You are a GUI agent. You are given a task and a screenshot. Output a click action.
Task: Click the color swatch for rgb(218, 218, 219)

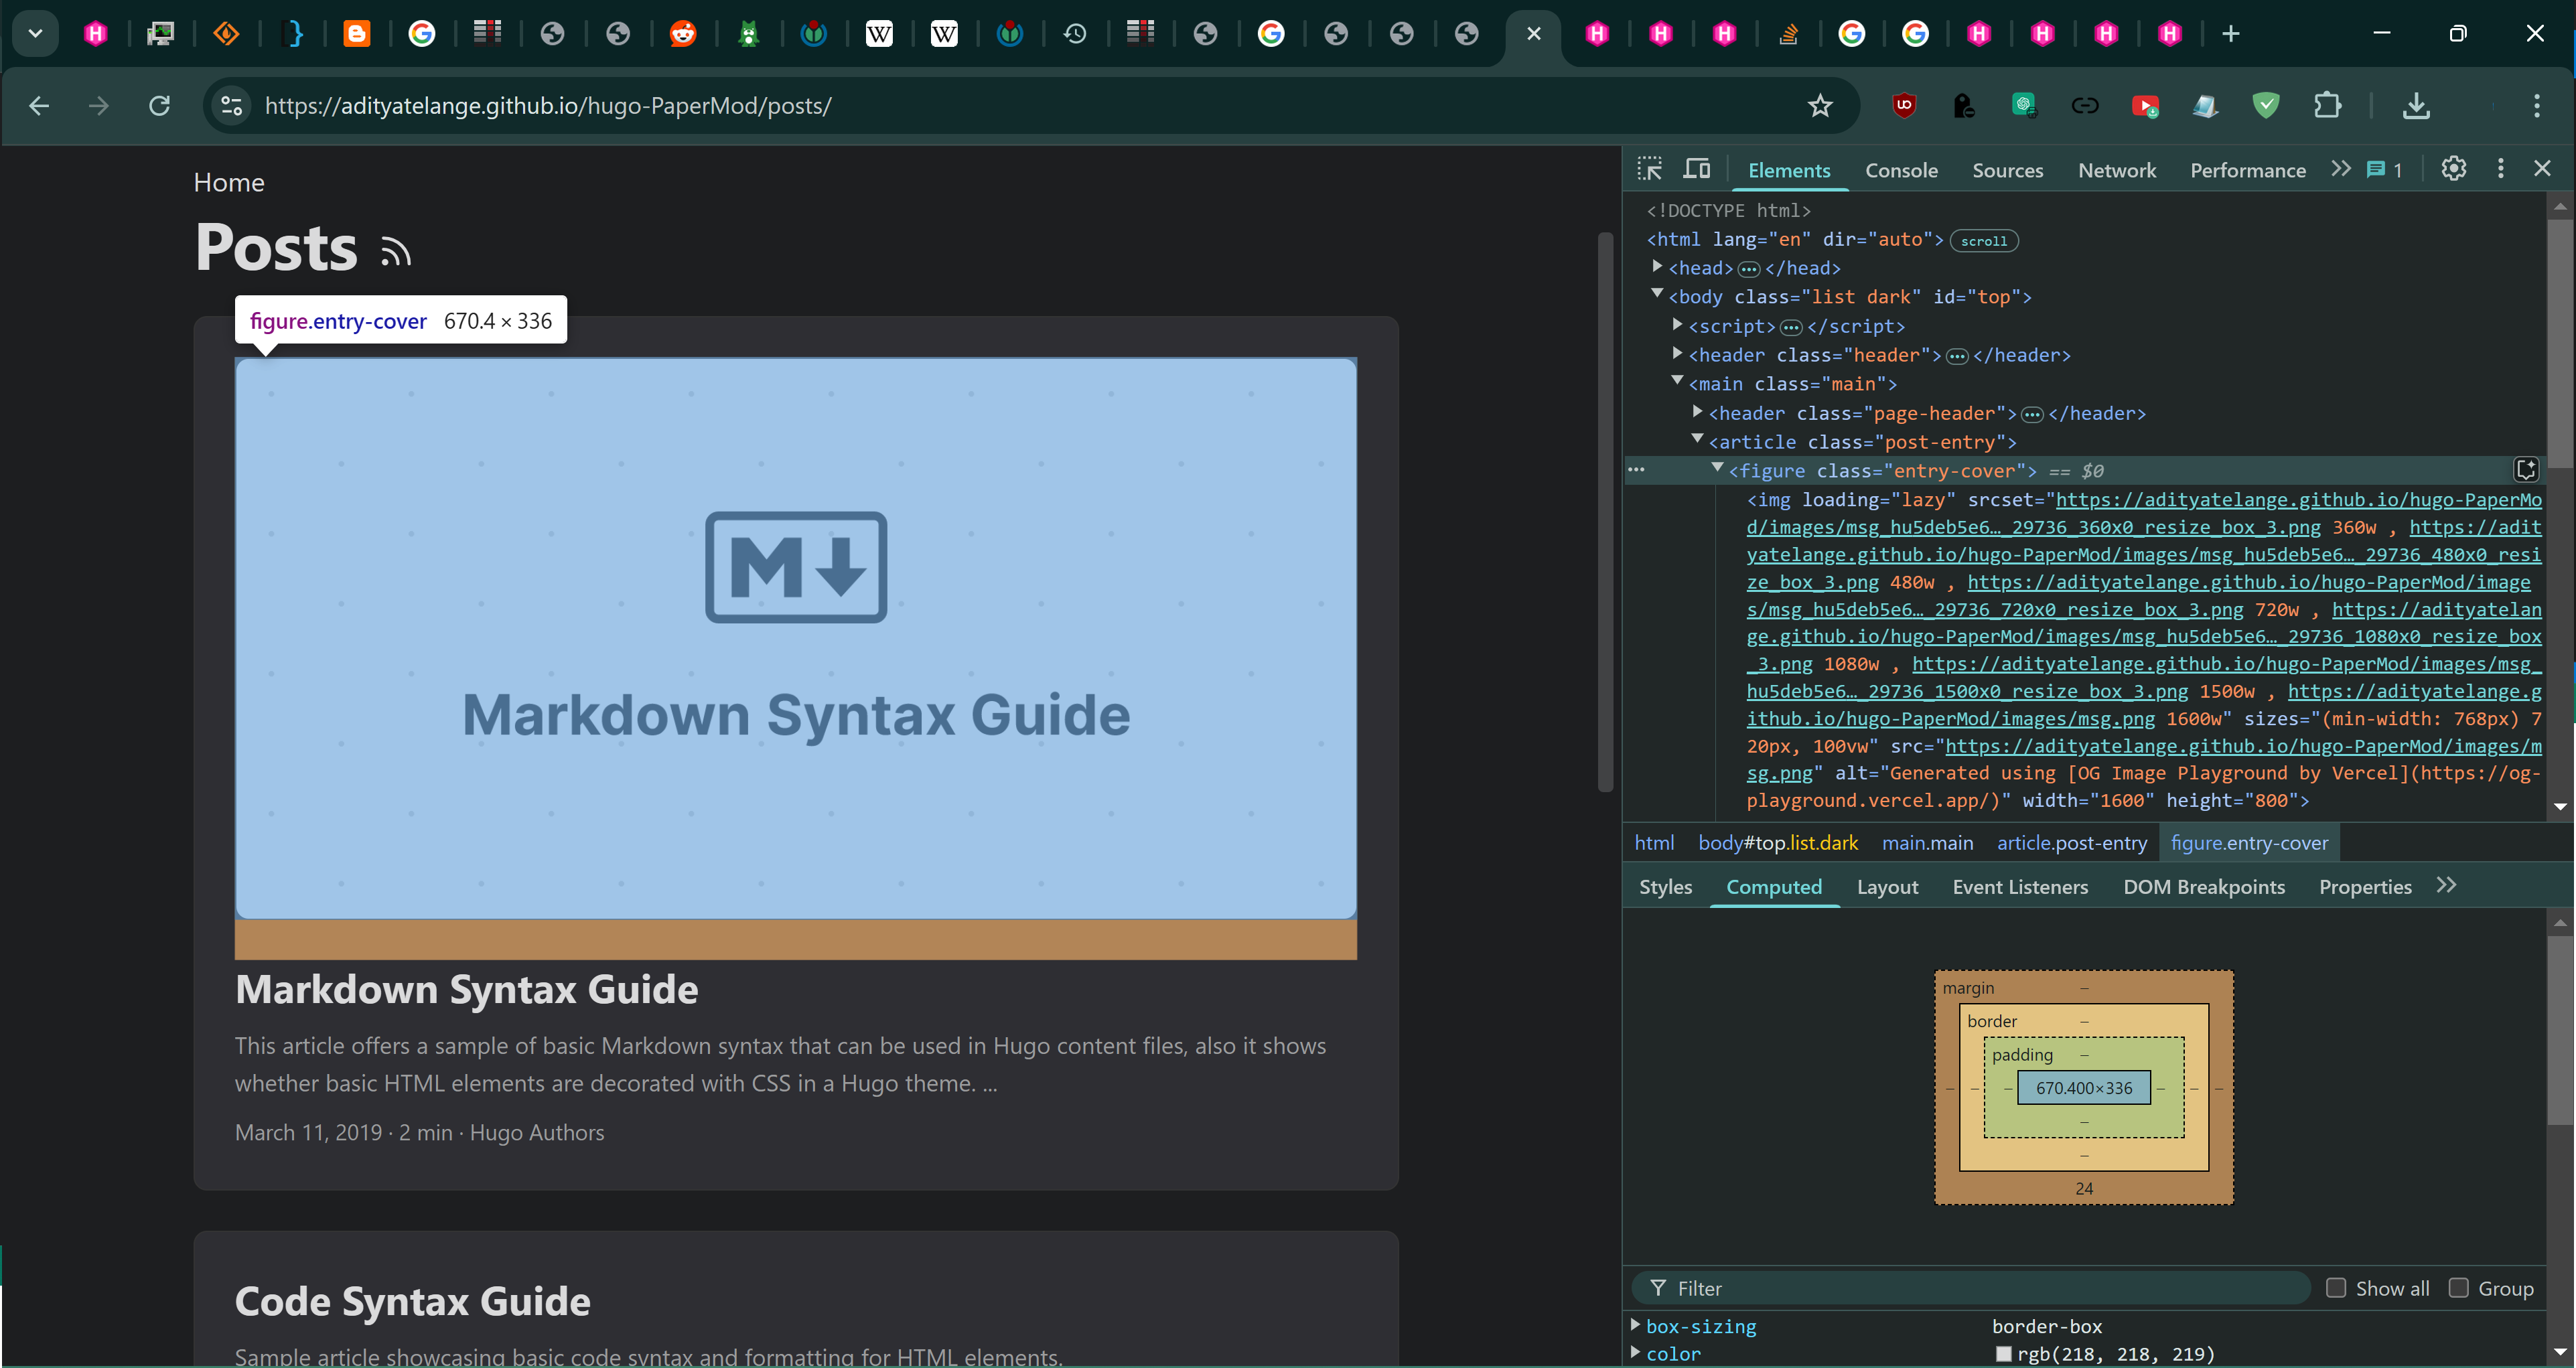coord(2003,1354)
